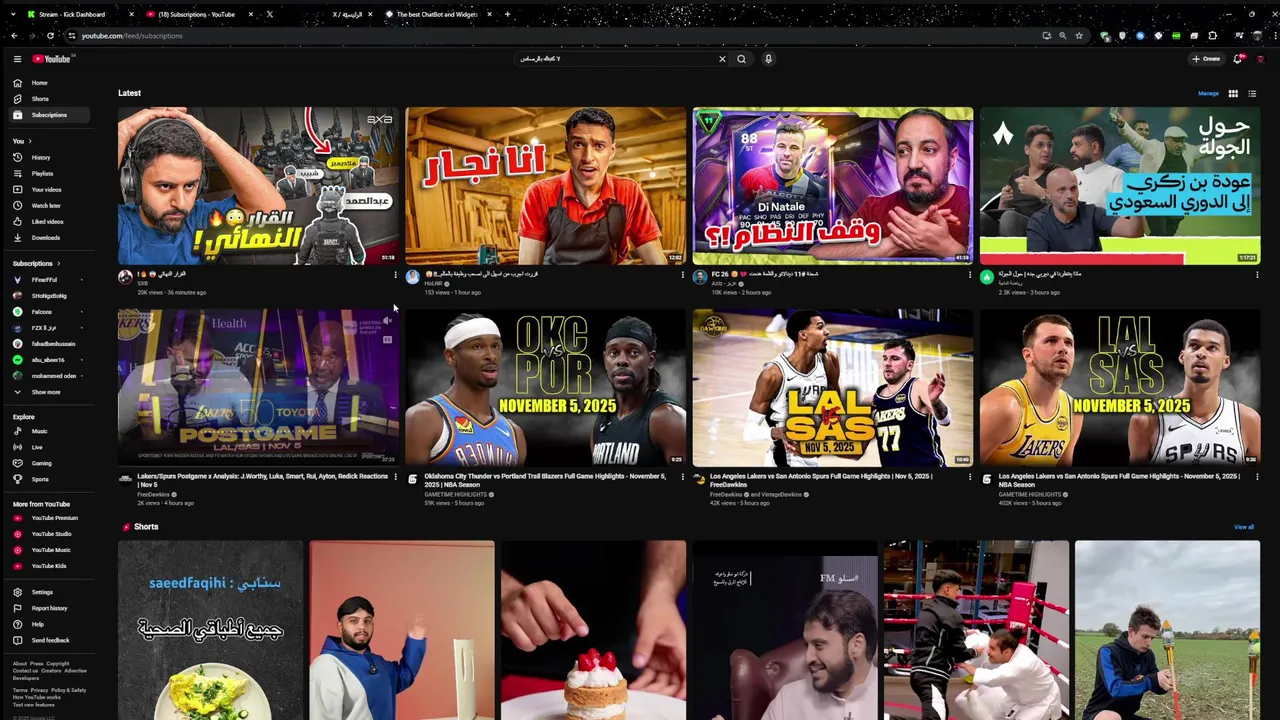1280x720 pixels.
Task: Switch to list view layout
Action: pyautogui.click(x=1252, y=93)
